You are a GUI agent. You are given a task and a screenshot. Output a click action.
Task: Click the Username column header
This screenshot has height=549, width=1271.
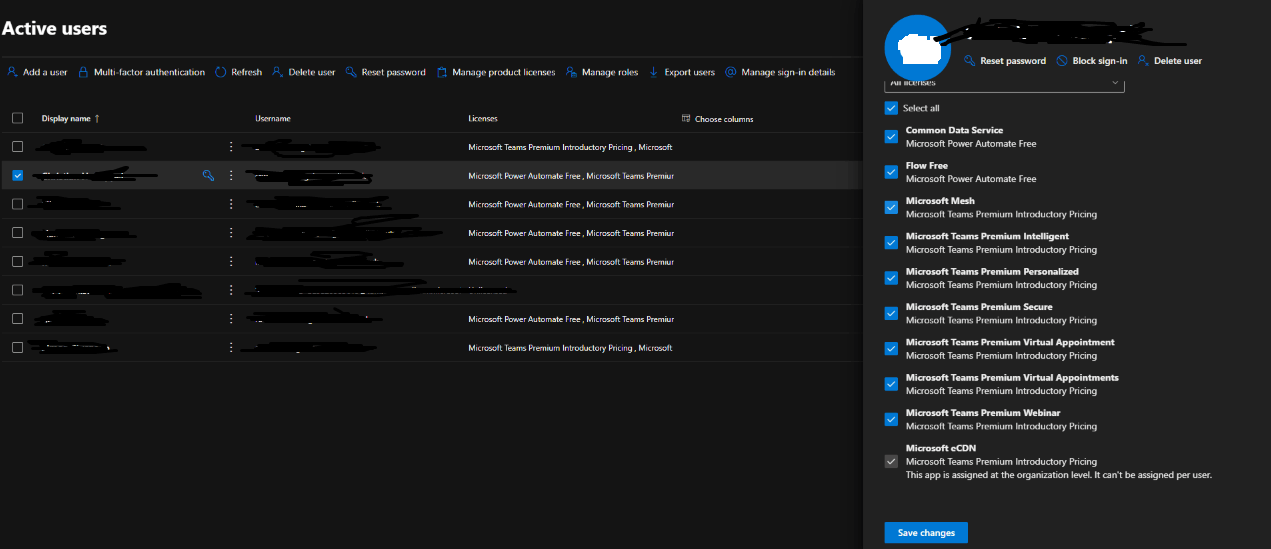[x=273, y=119]
